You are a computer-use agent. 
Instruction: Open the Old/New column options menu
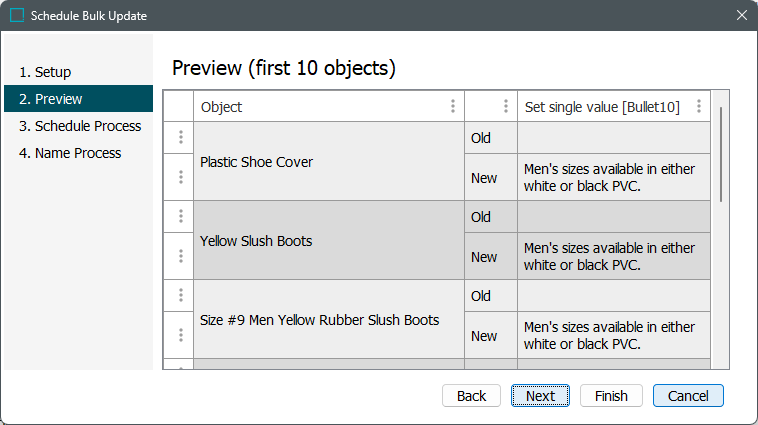click(x=506, y=107)
